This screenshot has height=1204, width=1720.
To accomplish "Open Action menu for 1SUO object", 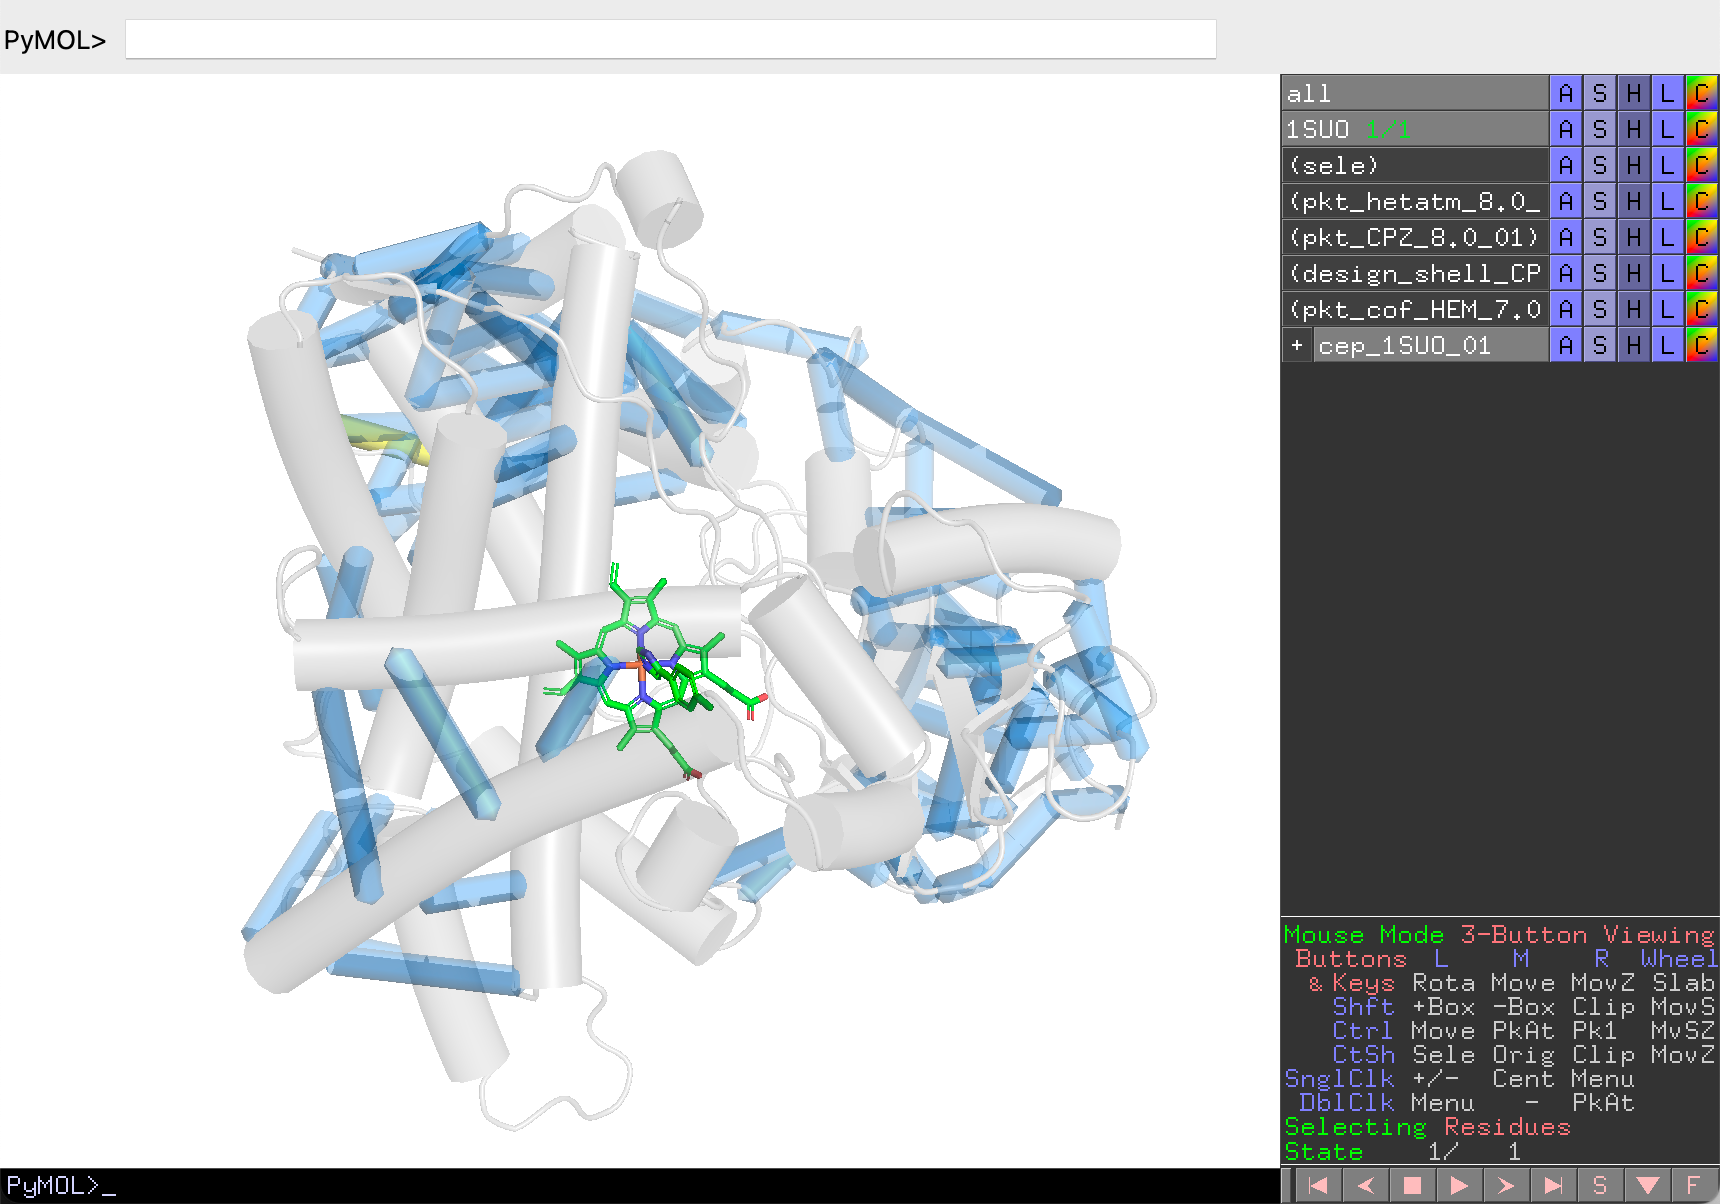I will point(1566,129).
